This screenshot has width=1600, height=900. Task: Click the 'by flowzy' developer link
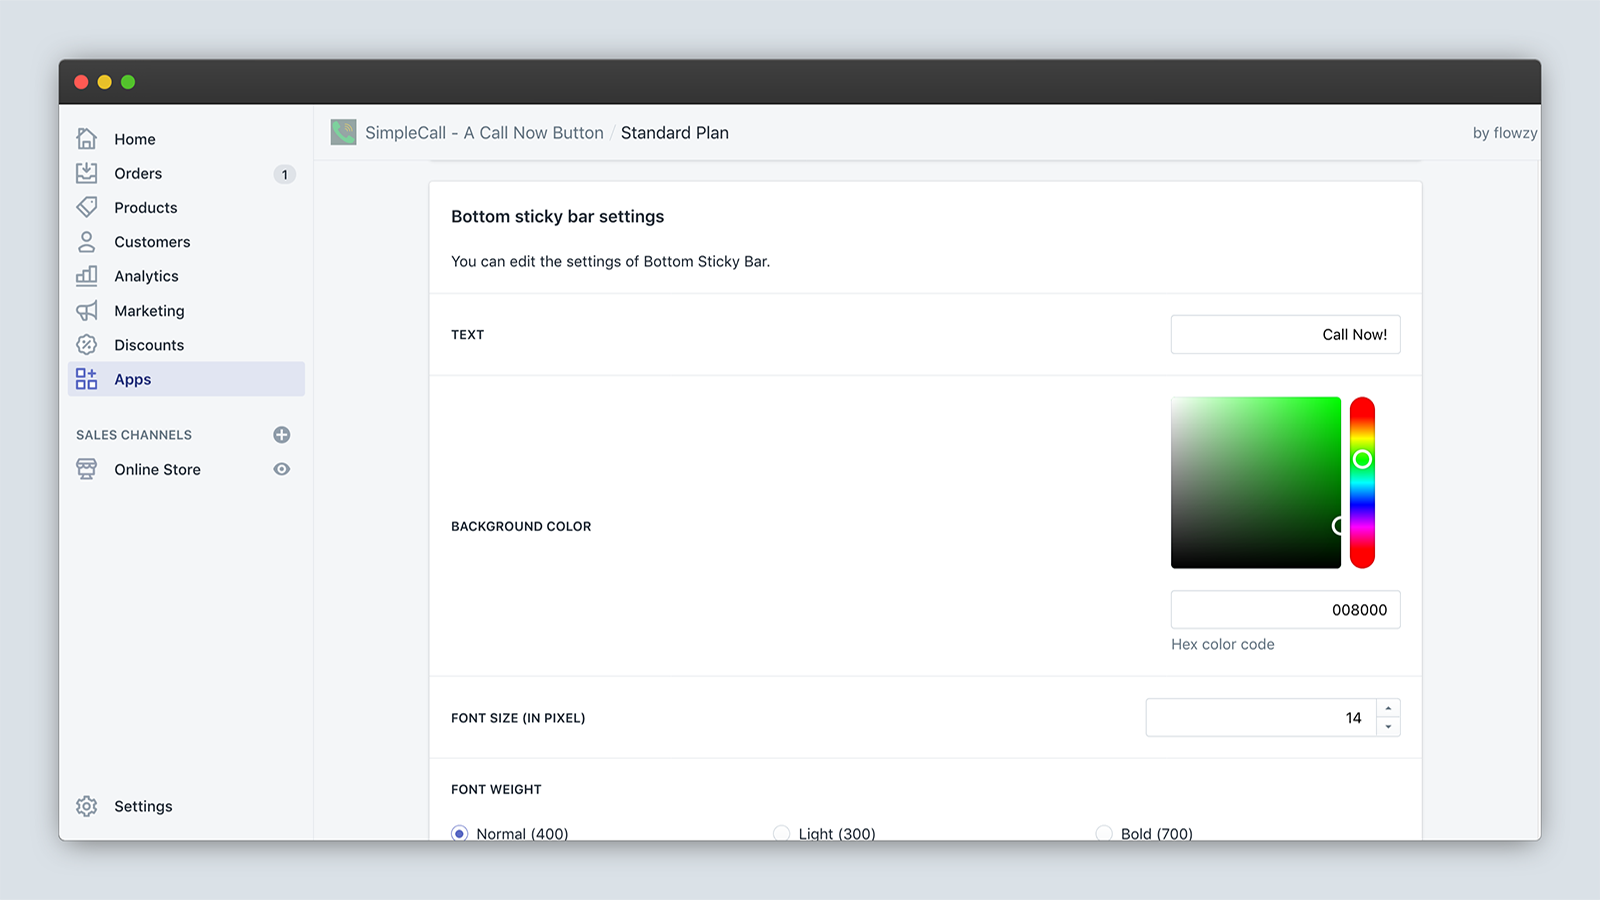click(1504, 132)
